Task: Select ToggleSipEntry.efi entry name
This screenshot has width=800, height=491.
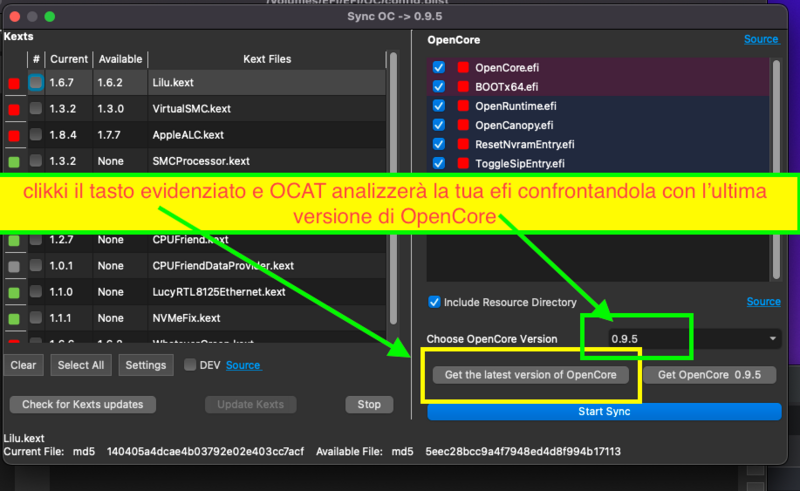Action: pyautogui.click(x=520, y=163)
